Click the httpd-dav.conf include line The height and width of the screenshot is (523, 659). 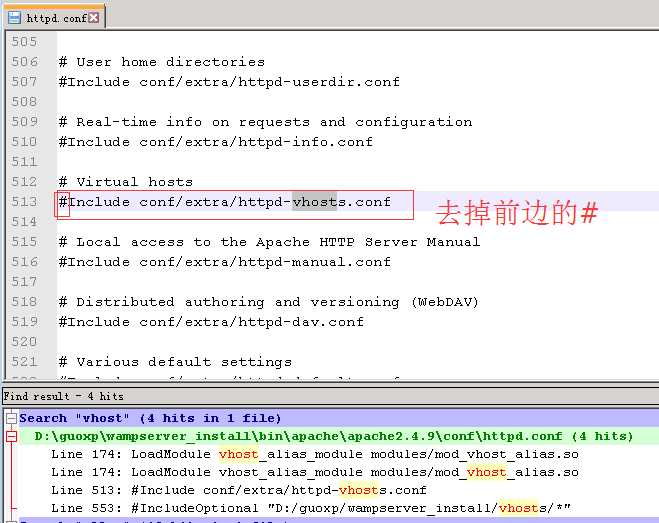[211, 322]
